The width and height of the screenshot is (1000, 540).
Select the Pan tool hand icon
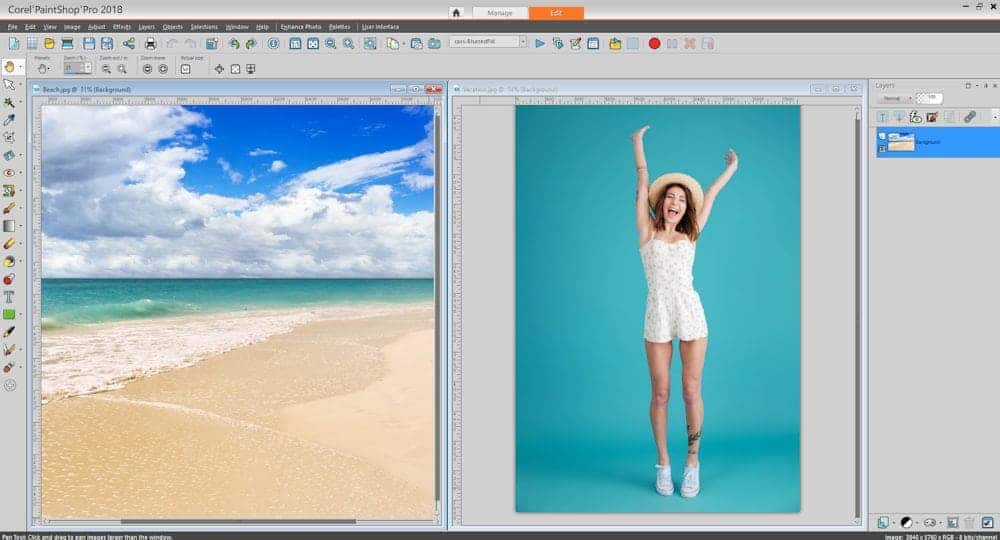(10, 67)
